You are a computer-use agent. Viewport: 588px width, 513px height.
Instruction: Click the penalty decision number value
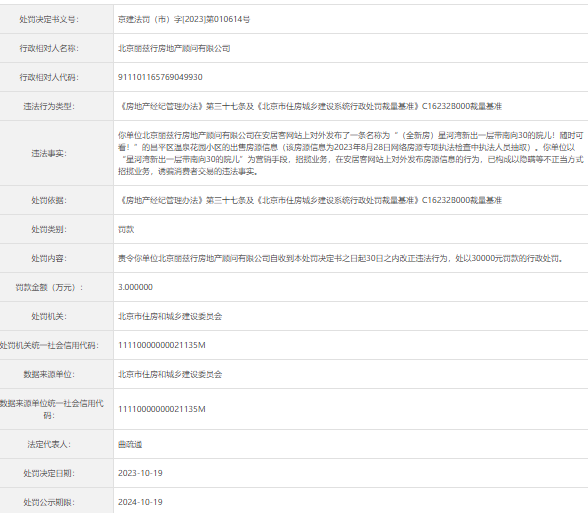click(x=184, y=20)
